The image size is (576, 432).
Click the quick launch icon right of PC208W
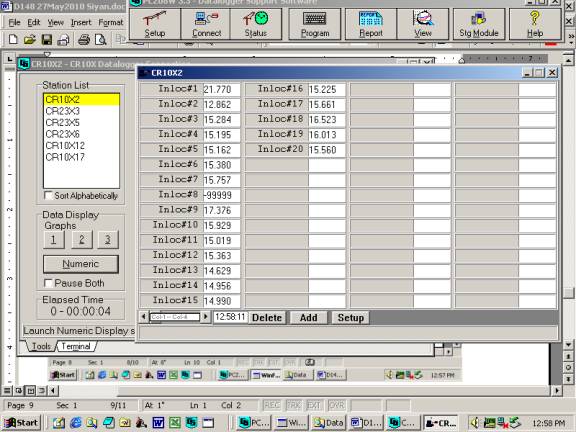(208, 423)
